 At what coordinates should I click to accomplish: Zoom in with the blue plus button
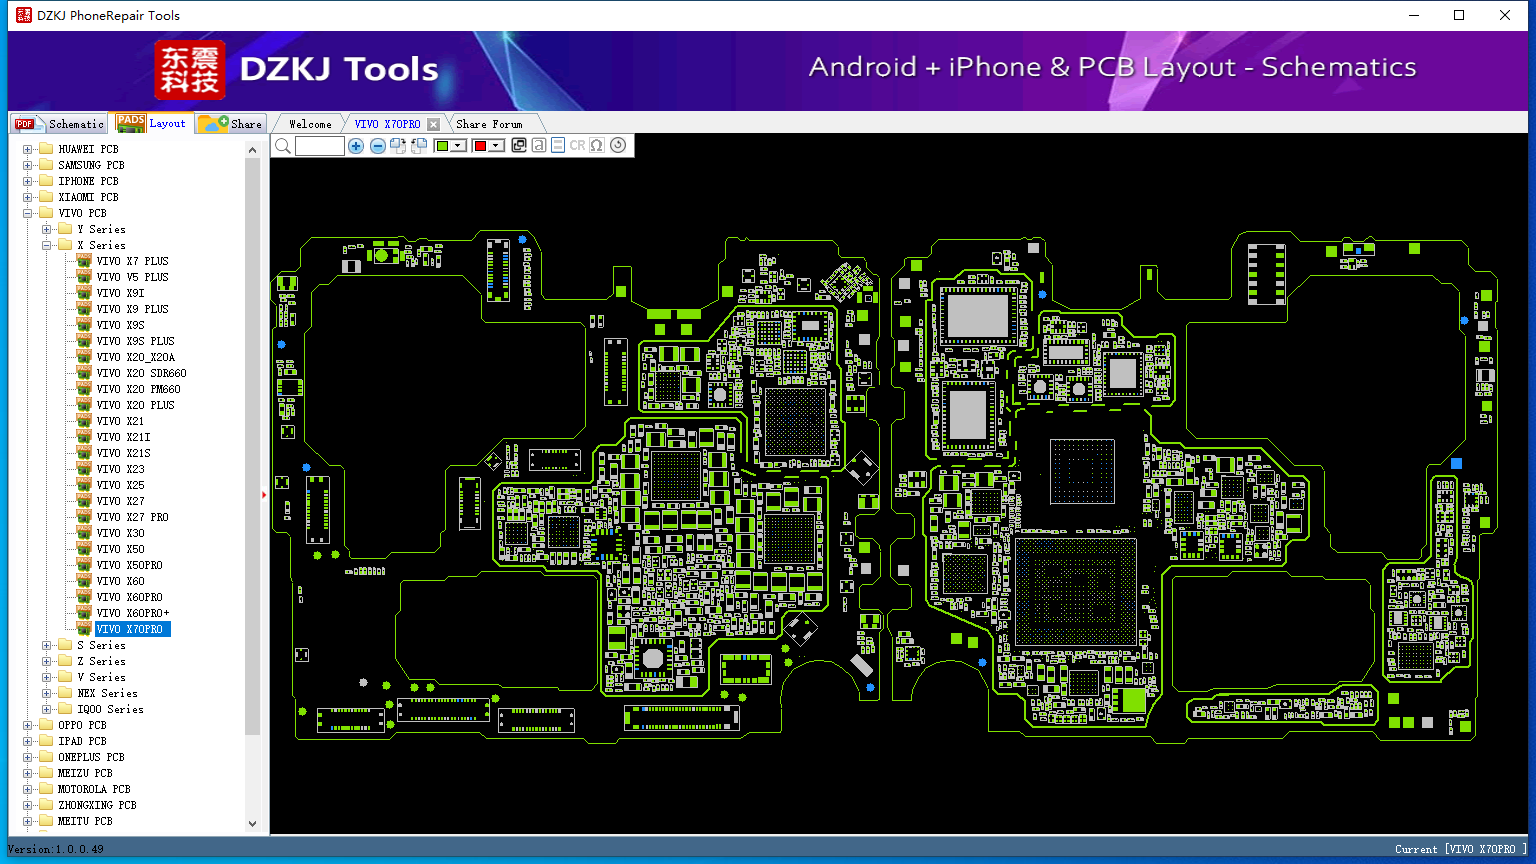356,146
